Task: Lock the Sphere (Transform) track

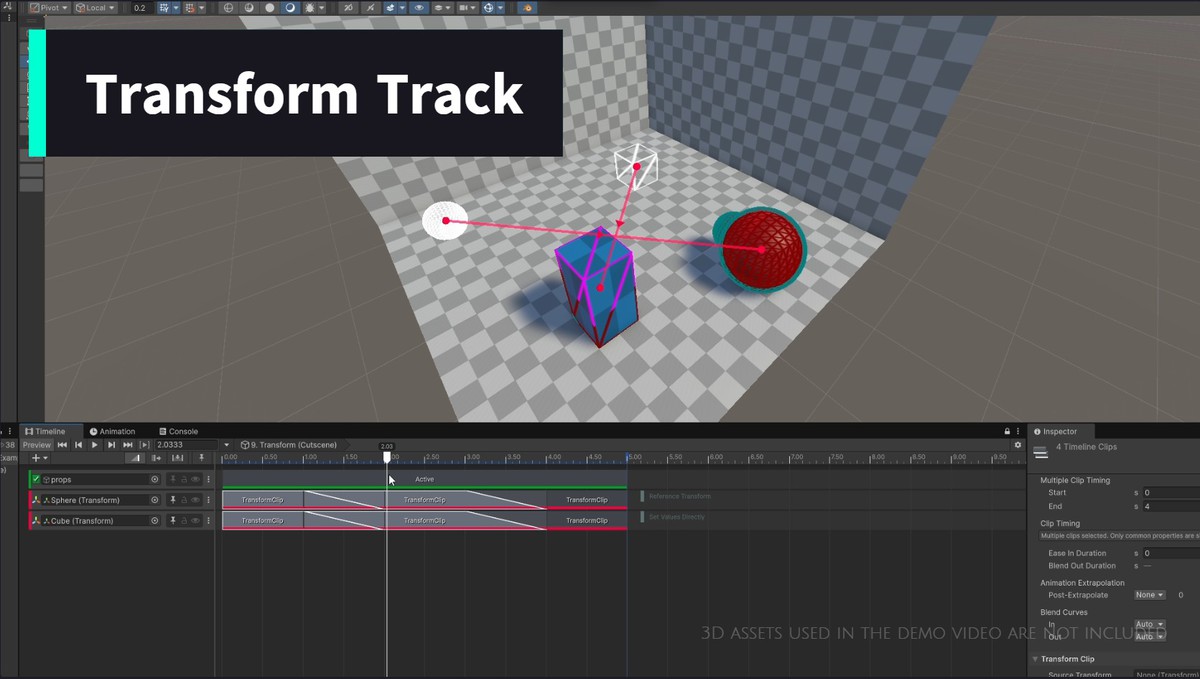Action: (184, 500)
